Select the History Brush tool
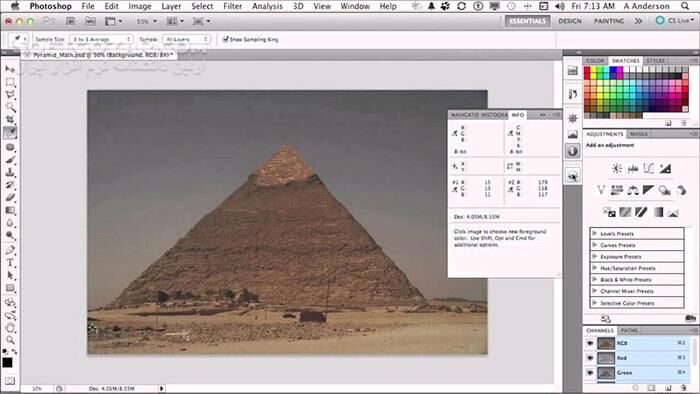The width and height of the screenshot is (700, 394). tap(10, 185)
